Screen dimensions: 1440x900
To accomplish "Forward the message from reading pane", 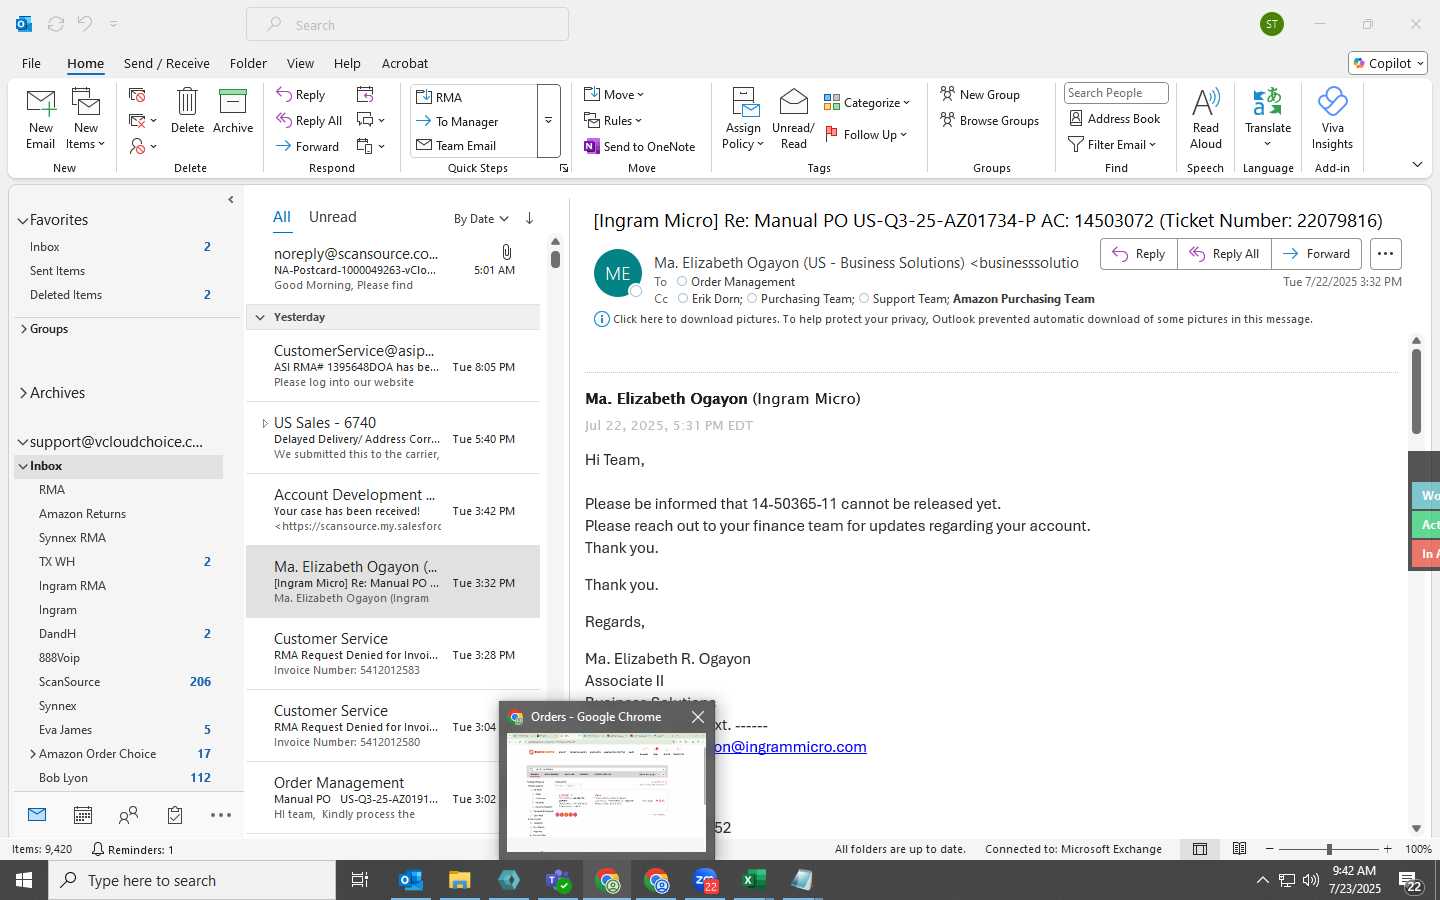I will (1316, 254).
